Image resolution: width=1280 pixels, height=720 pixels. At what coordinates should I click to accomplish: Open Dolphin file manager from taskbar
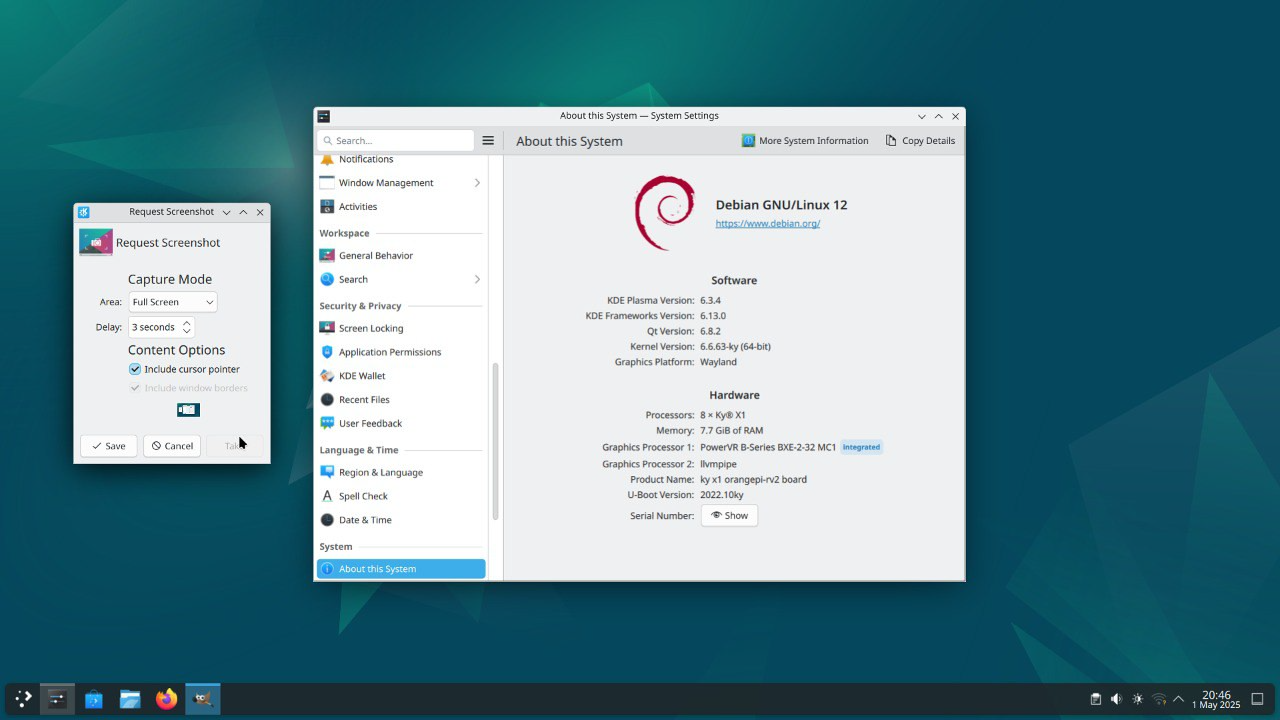pyautogui.click(x=130, y=699)
